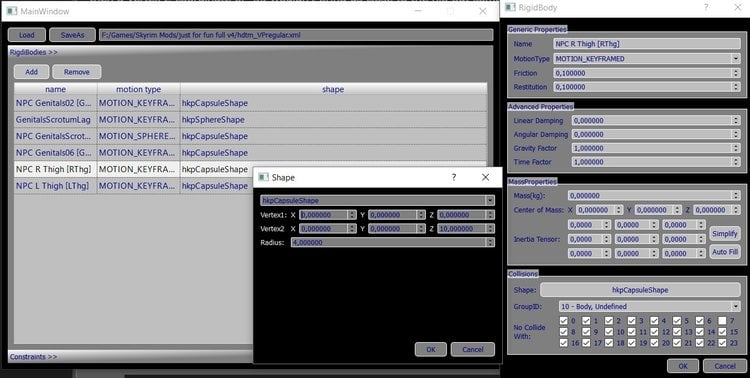The image size is (750, 378).
Task: Click the 'shape' column header
Action: point(333,89)
